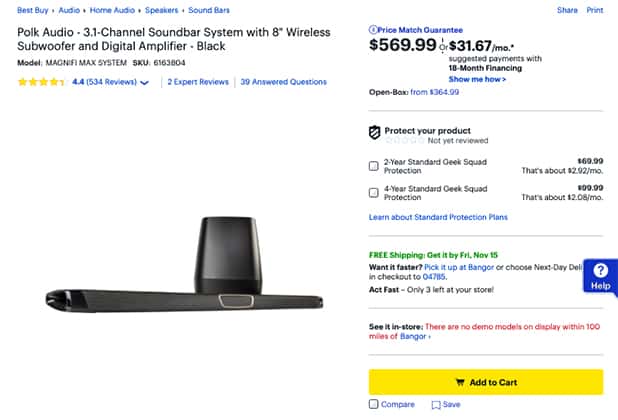This screenshot has width=618, height=420.
Task: Click the Price Match Guarantee info icon
Action: (373, 31)
